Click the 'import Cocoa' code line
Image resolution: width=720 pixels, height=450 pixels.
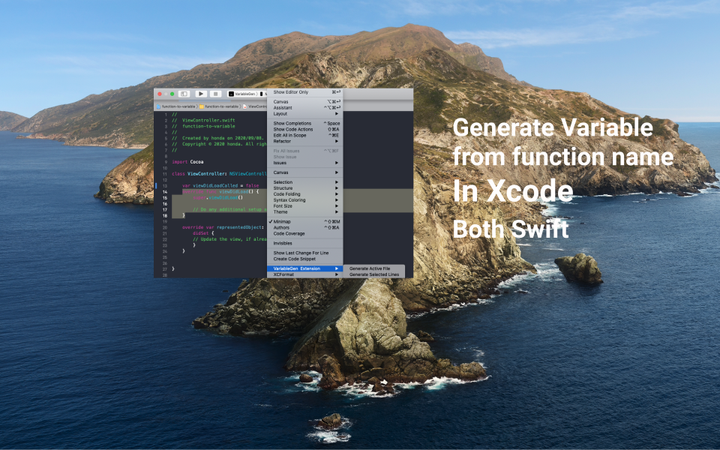pos(187,162)
